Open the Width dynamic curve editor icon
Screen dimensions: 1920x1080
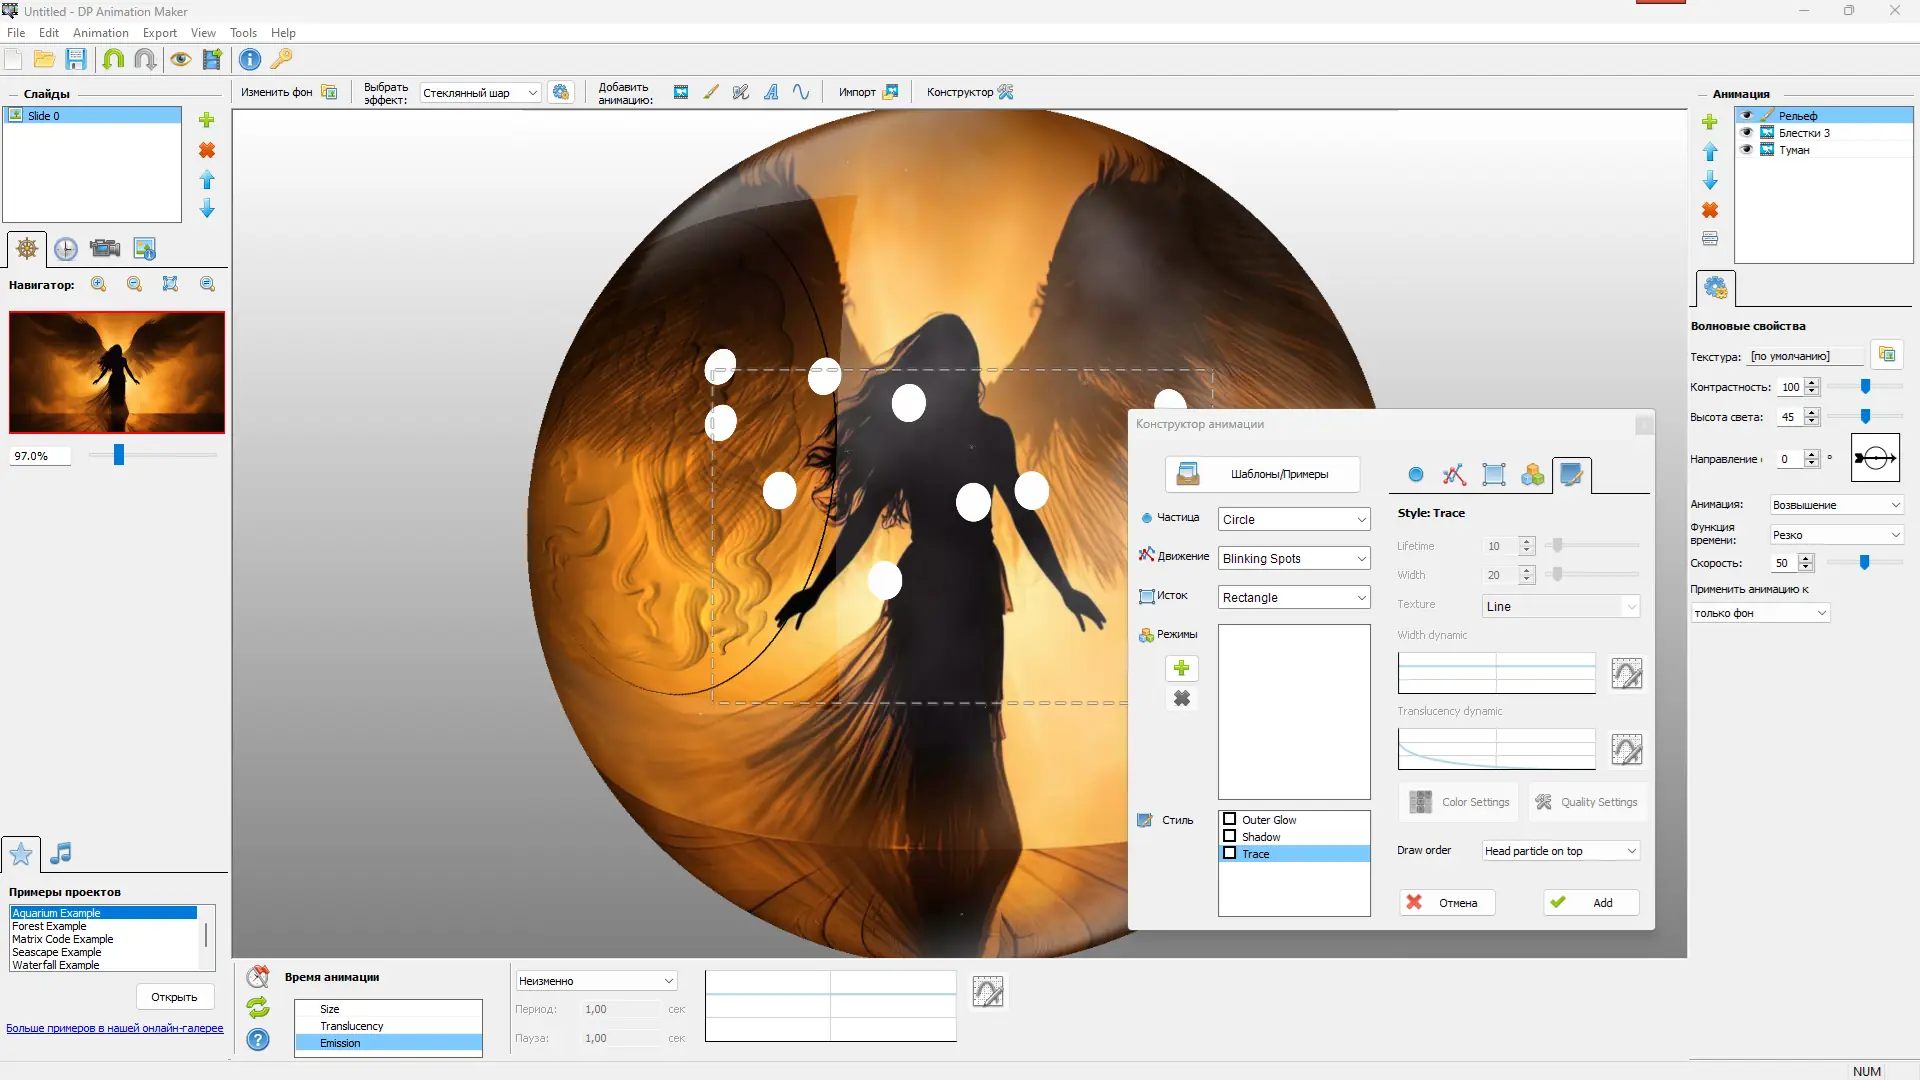coord(1626,673)
